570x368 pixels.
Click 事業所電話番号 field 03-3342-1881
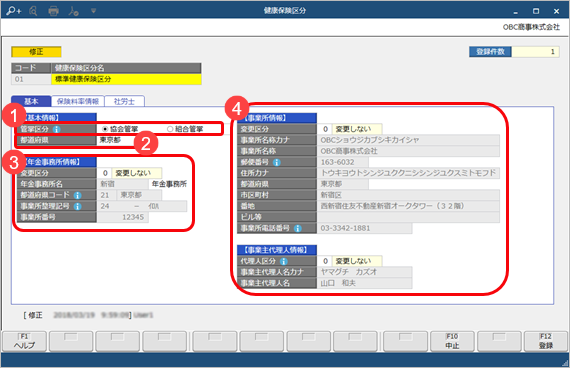[365, 228]
